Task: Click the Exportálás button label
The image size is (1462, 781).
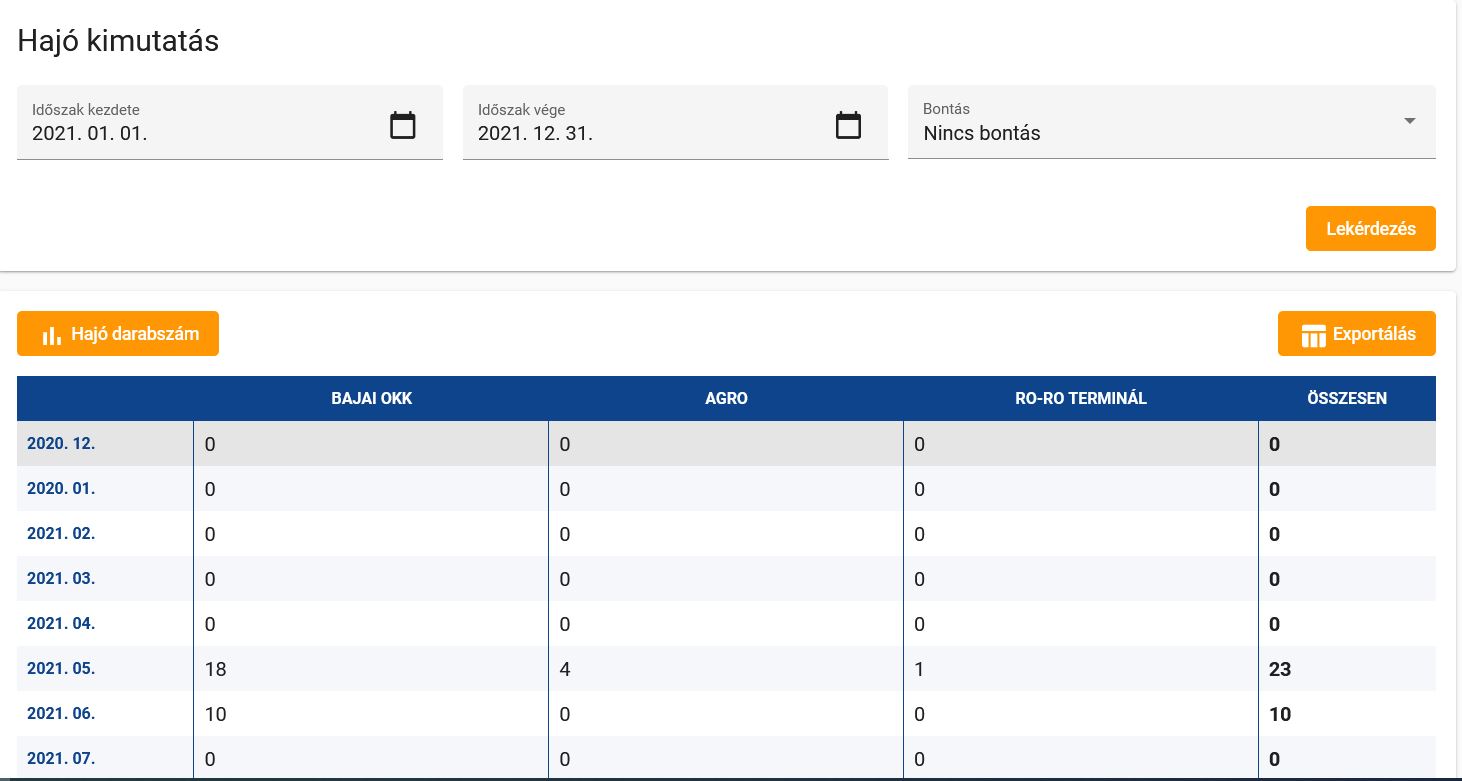Action: coord(1373,334)
